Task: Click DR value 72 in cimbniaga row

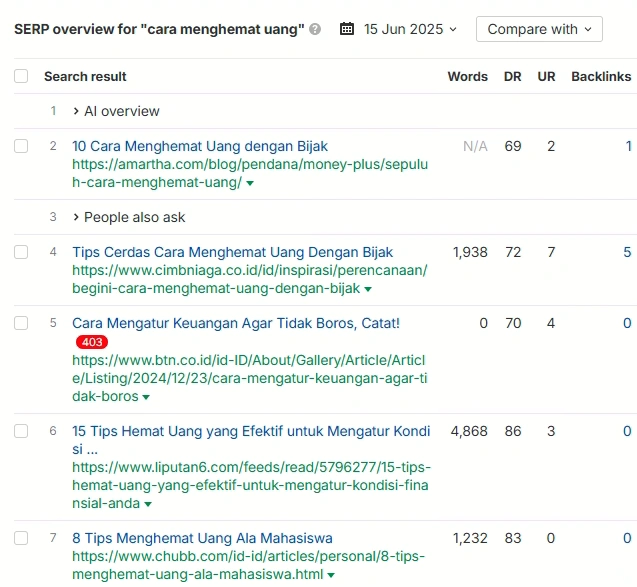Action: (x=513, y=252)
